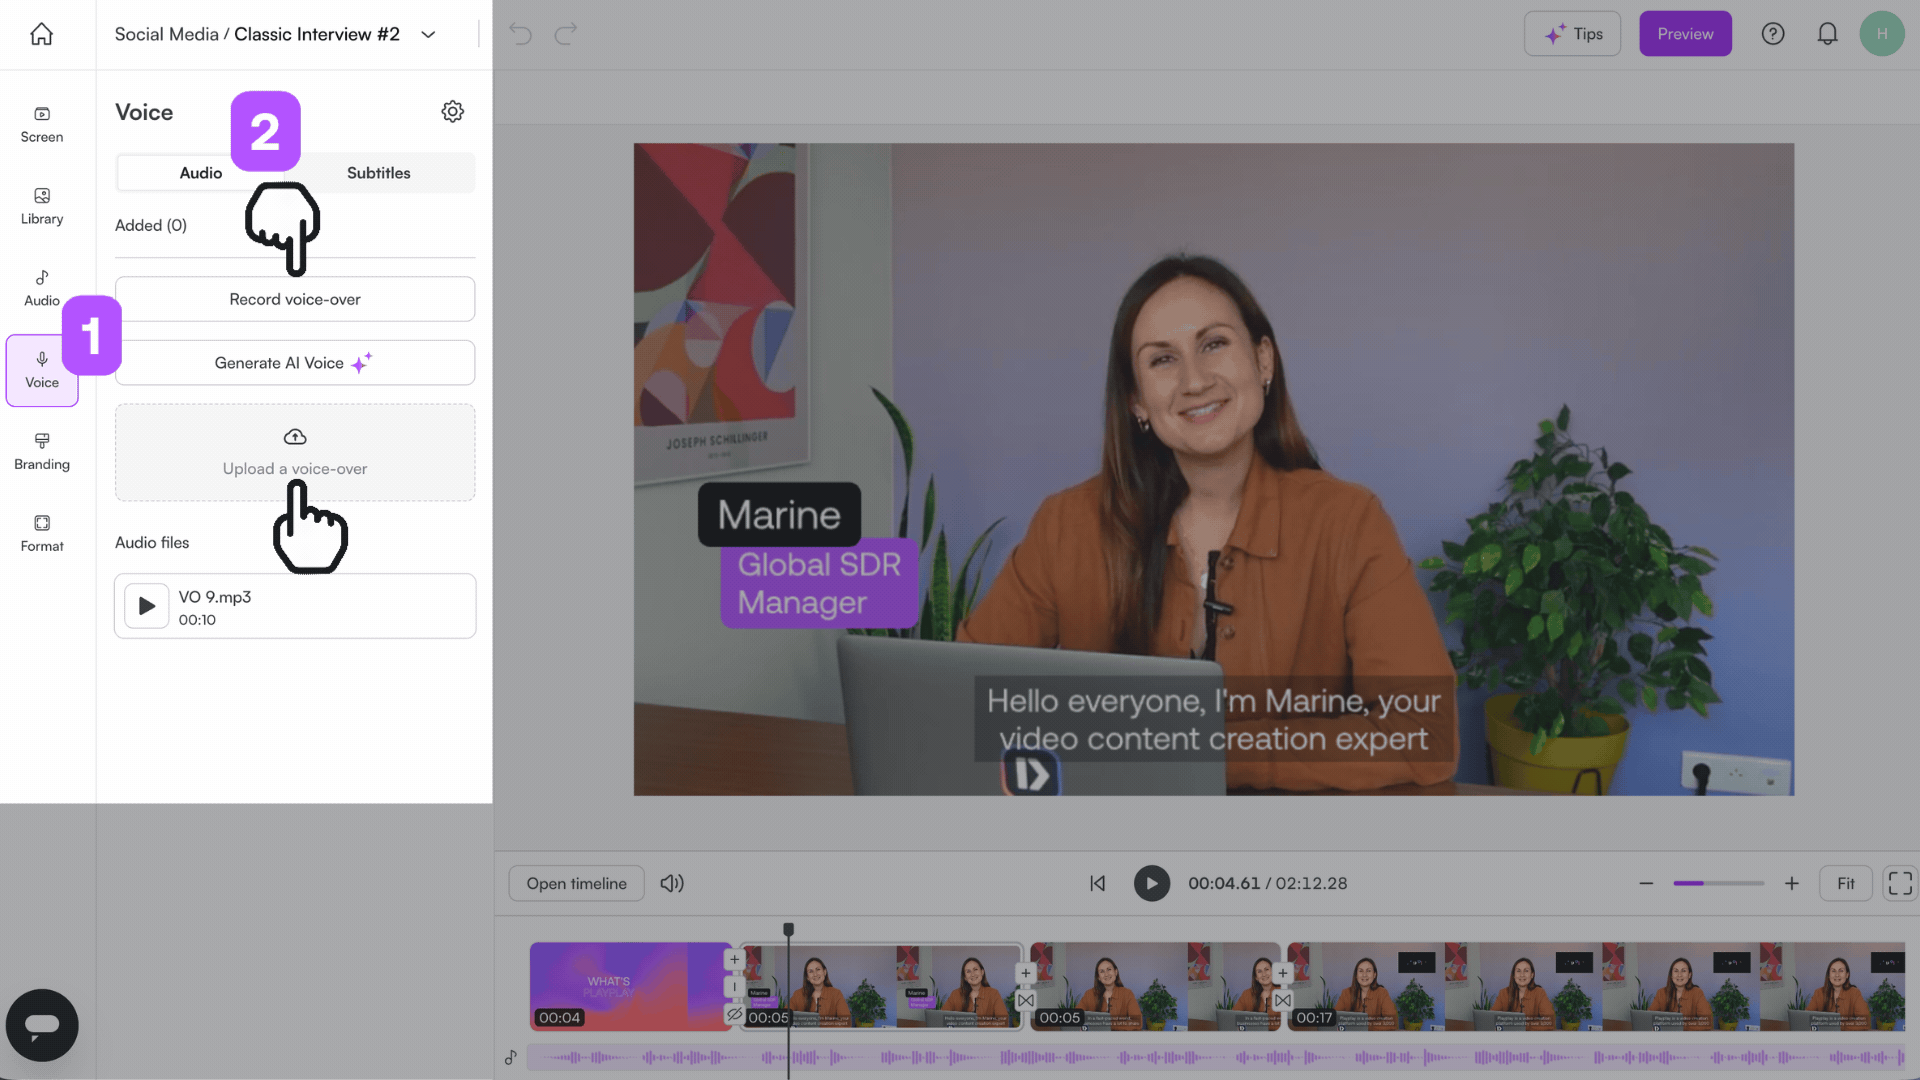This screenshot has width=1920, height=1080.
Task: Toggle the timeline volume speaker
Action: [x=672, y=883]
